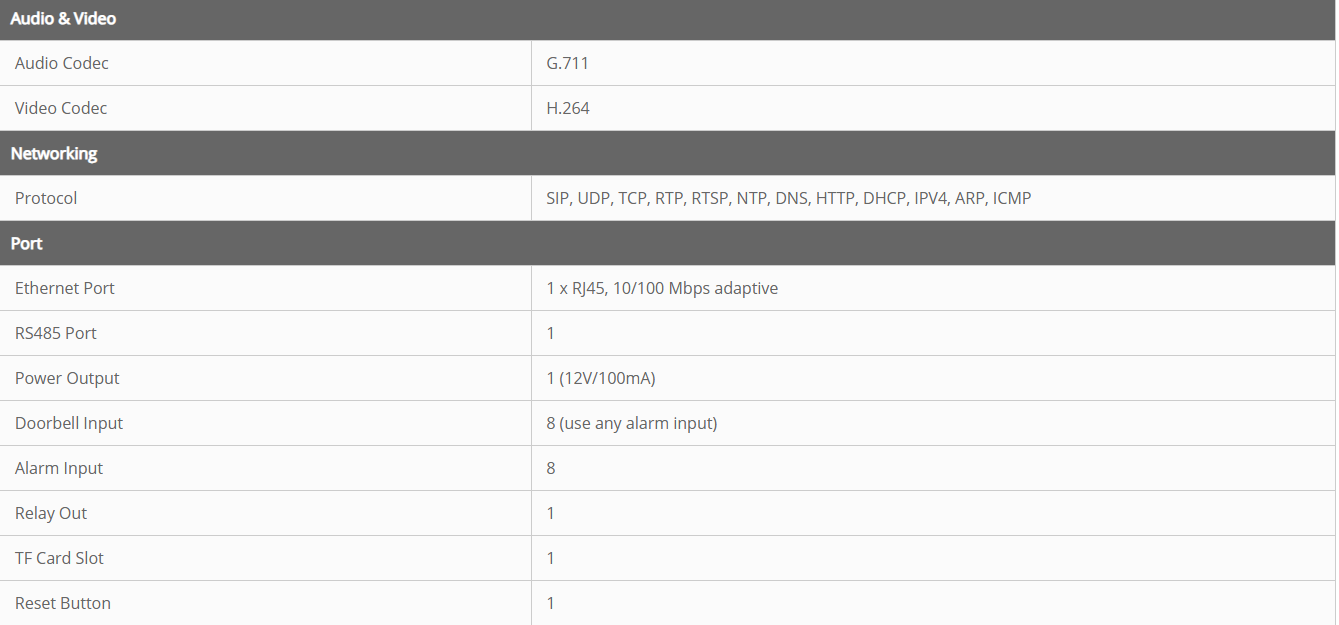Click the 12V/100mA power output value
The height and width of the screenshot is (625, 1339).
601,378
